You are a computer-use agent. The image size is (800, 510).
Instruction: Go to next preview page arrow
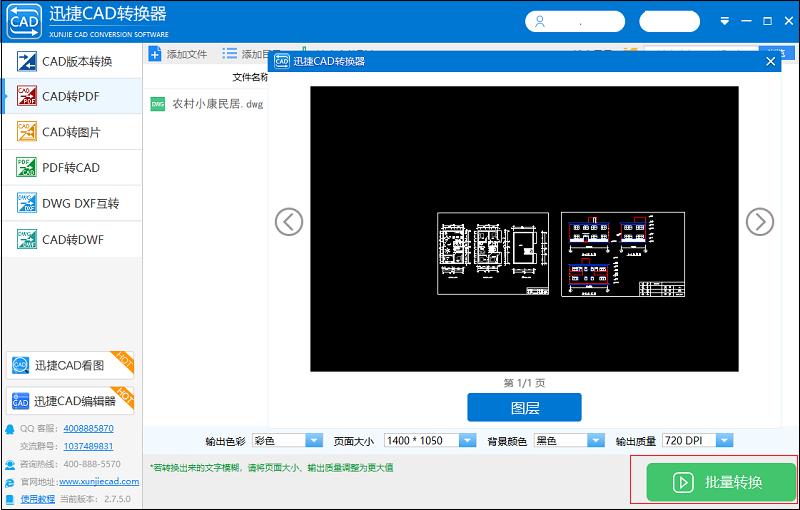pyautogui.click(x=760, y=222)
